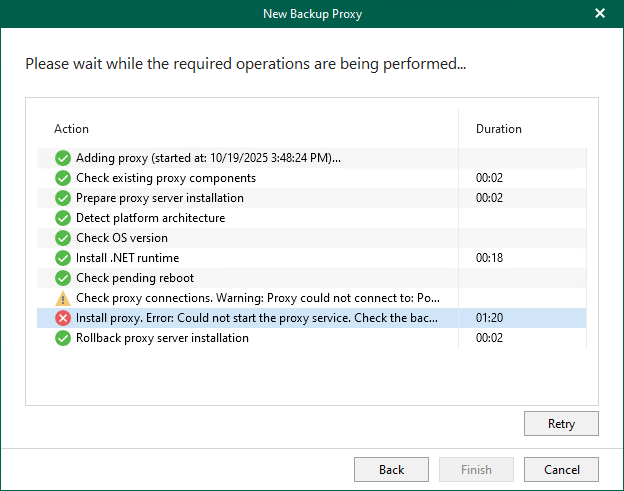This screenshot has height=491, width=624.
Task: Close the New Backup Proxy dialog
Action: tap(600, 14)
